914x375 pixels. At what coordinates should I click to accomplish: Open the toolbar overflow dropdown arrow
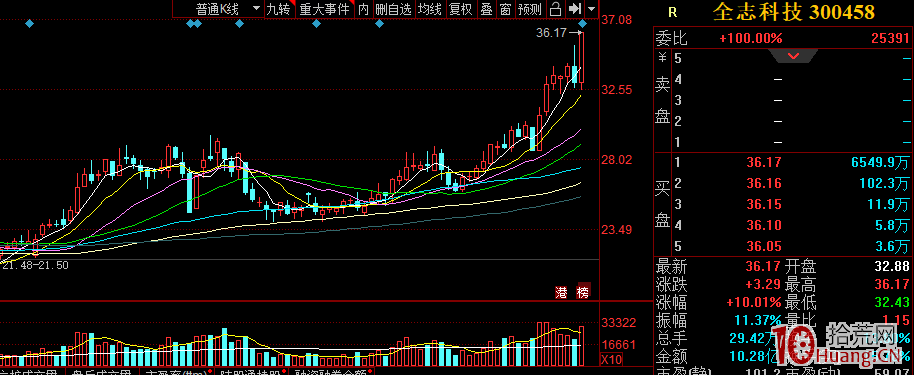click(592, 9)
